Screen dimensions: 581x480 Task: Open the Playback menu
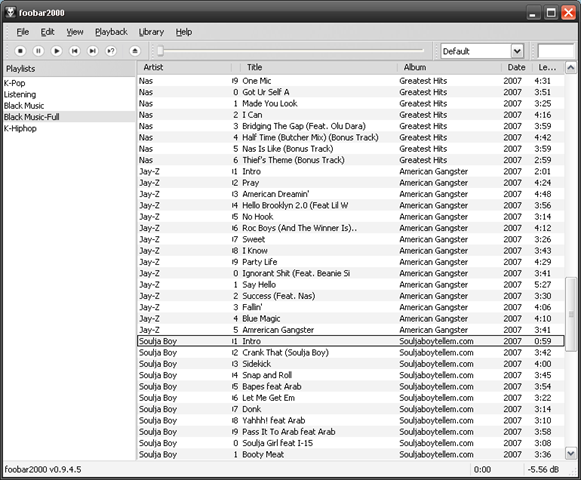coord(111,32)
